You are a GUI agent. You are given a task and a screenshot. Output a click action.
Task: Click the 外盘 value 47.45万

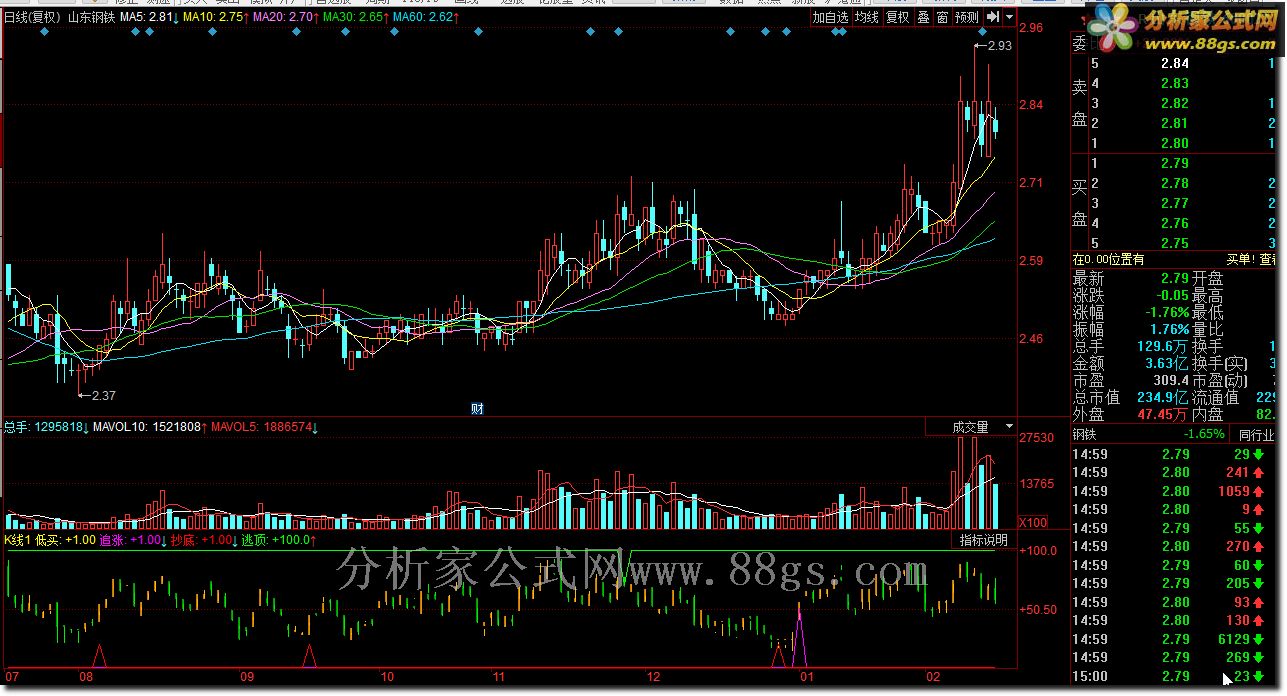1164,415
